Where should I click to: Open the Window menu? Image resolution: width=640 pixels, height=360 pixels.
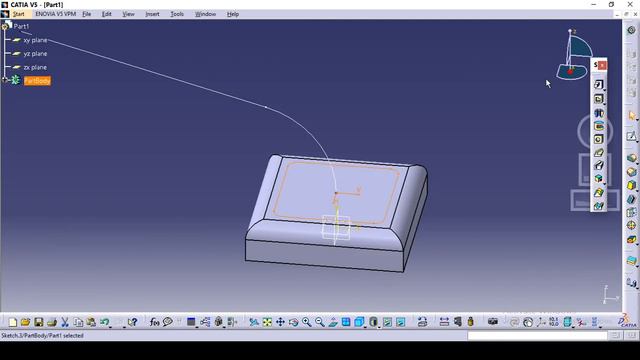point(205,14)
